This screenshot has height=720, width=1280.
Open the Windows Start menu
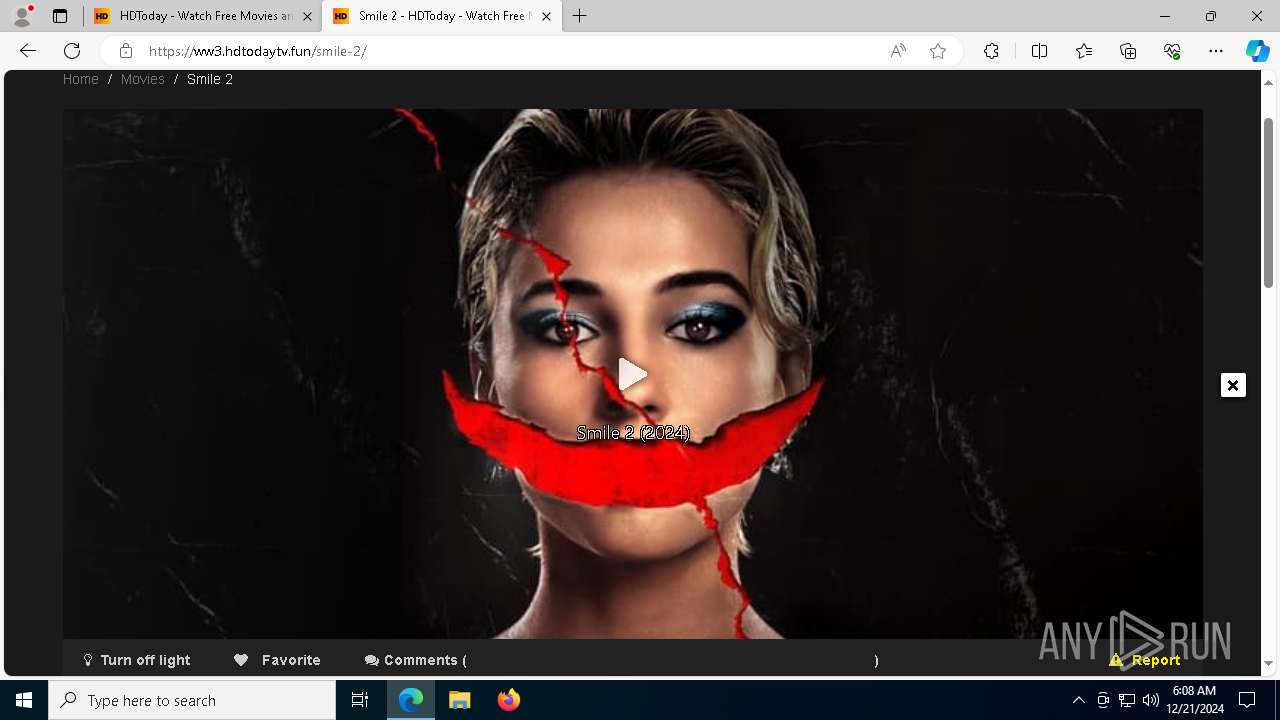pyautogui.click(x=24, y=700)
